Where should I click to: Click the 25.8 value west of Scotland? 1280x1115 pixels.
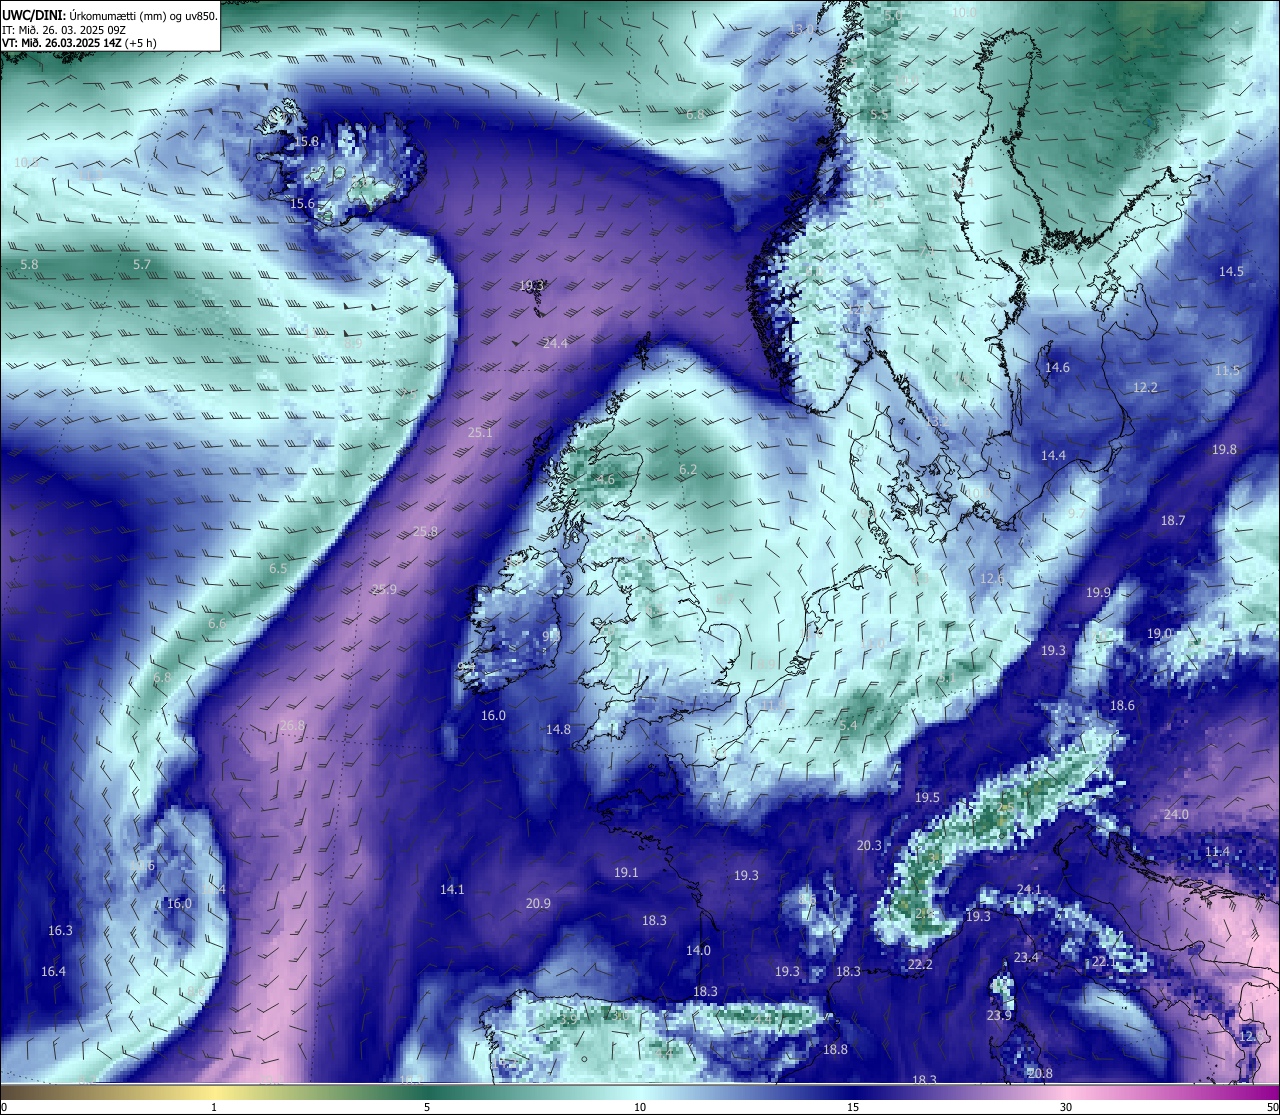[x=425, y=532]
